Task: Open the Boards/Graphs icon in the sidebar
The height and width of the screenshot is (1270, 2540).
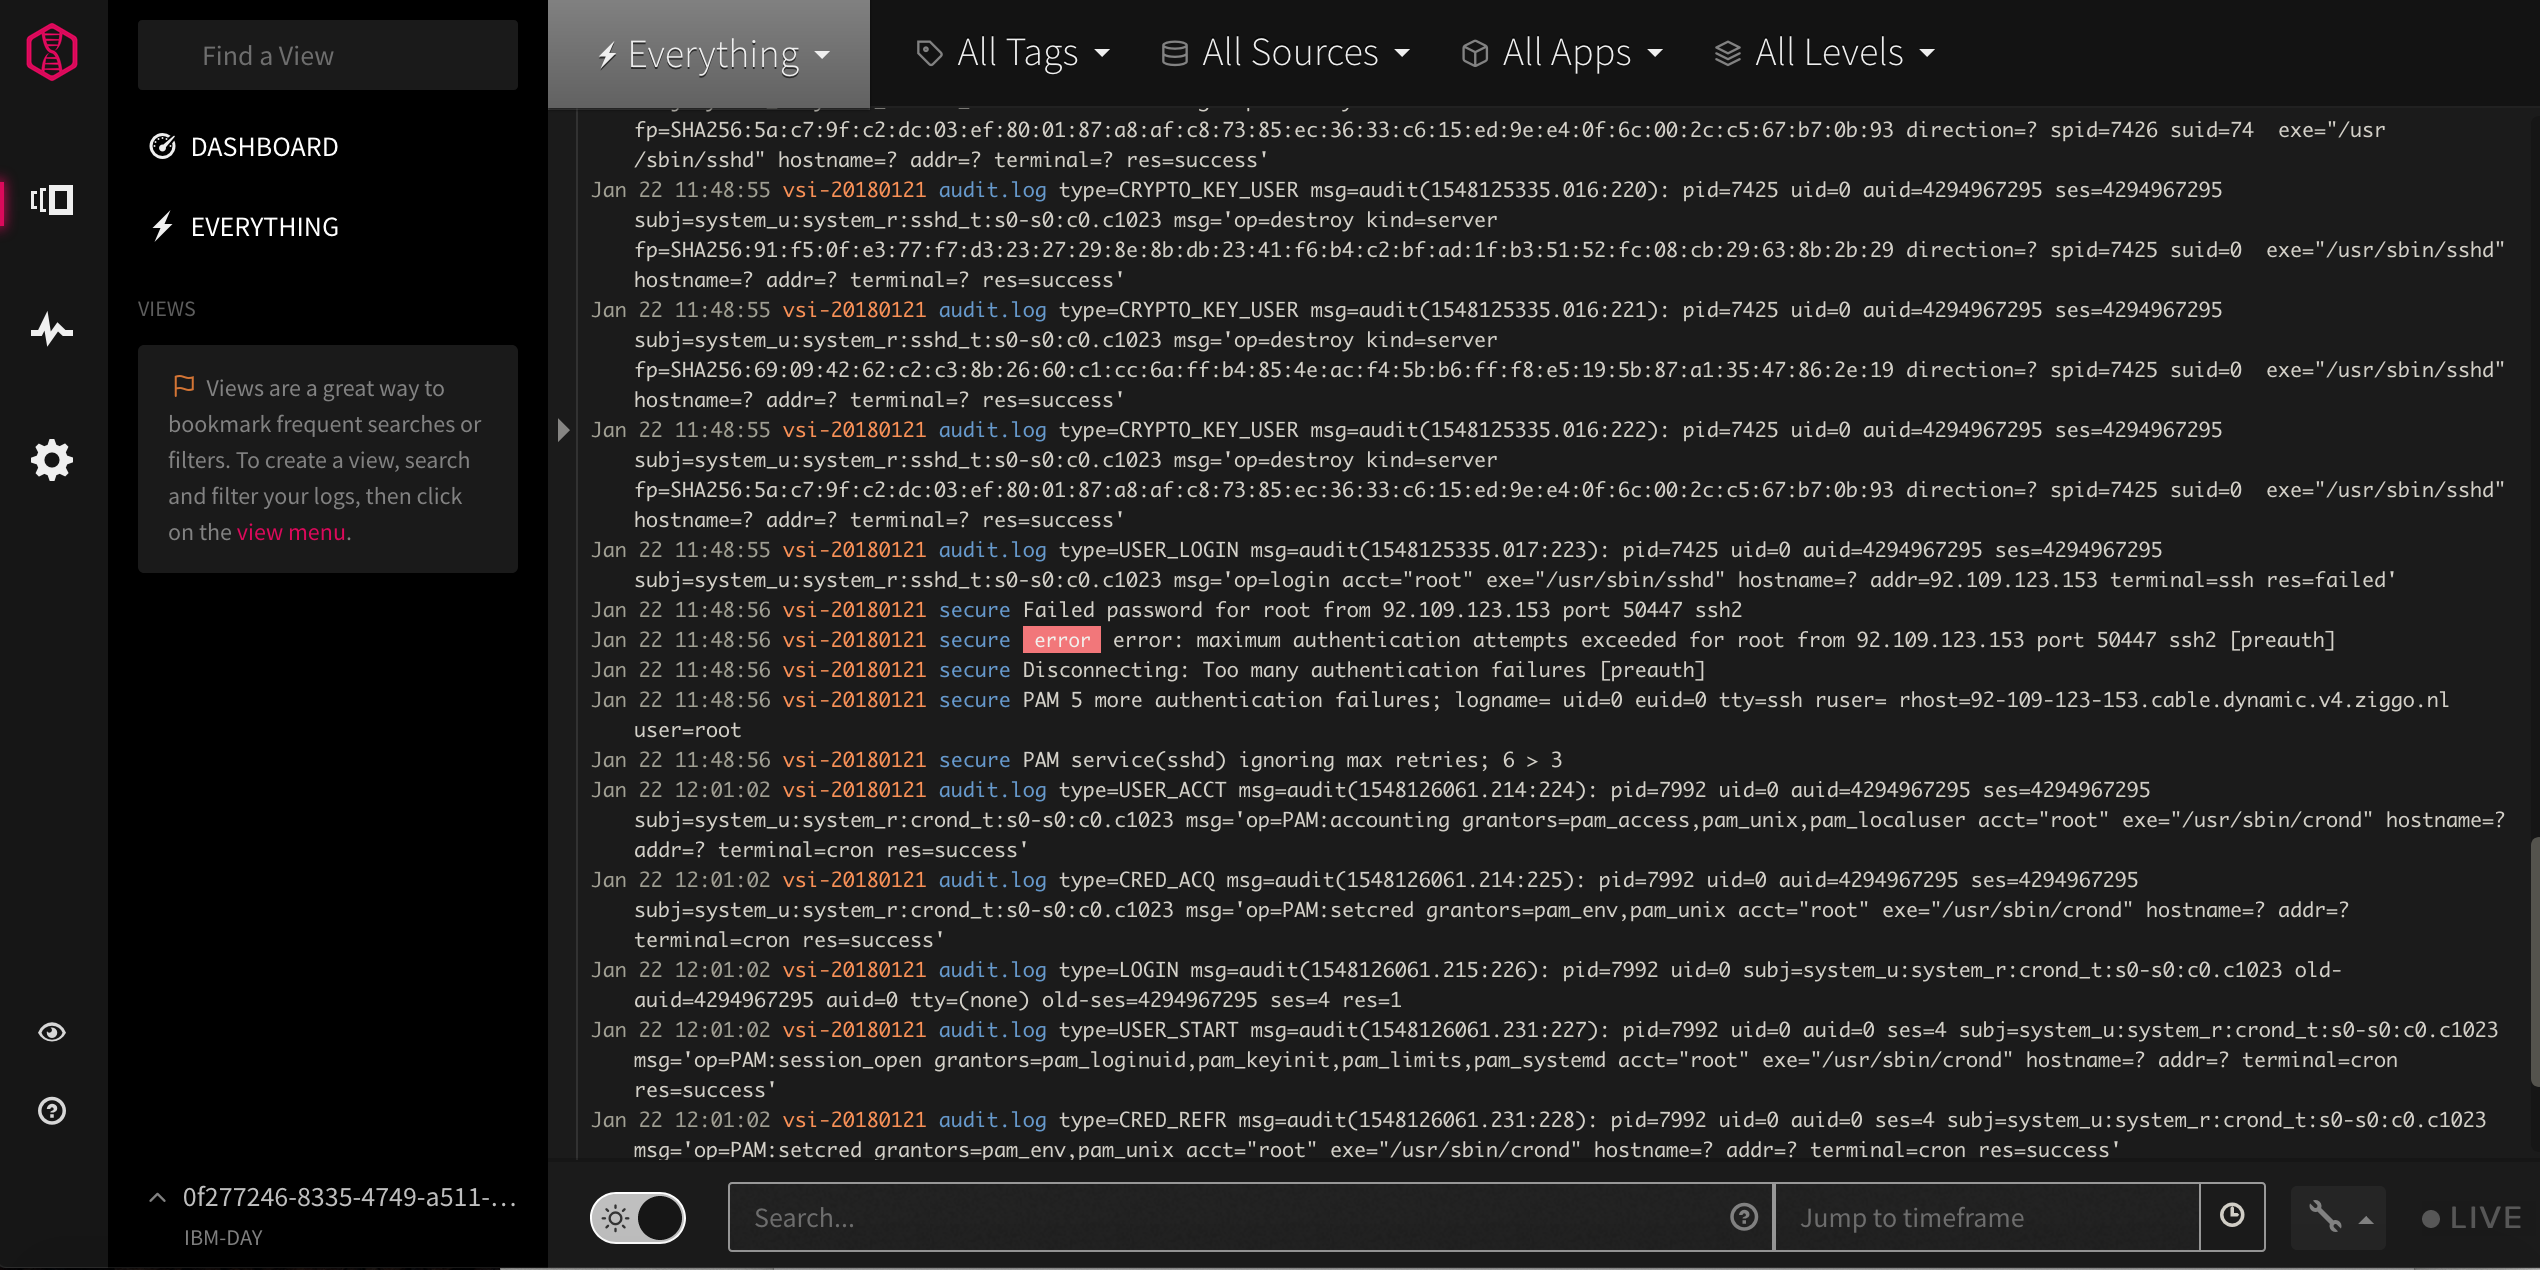Action: [x=52, y=330]
